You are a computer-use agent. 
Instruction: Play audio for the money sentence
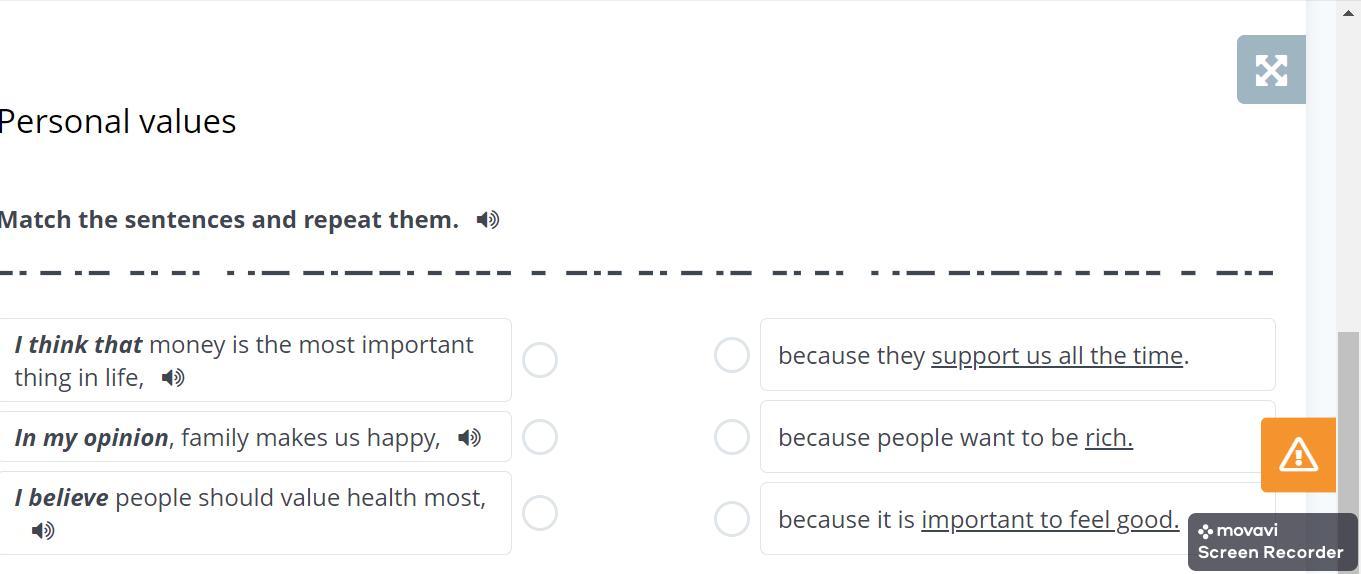(x=173, y=378)
